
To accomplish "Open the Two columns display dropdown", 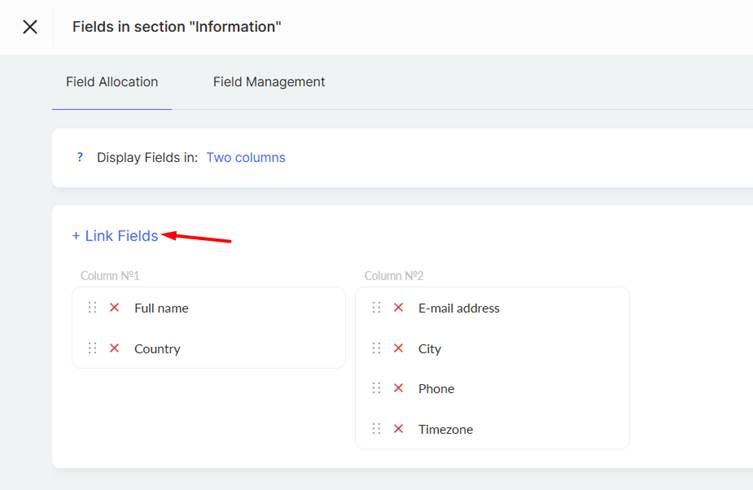I will point(246,158).
